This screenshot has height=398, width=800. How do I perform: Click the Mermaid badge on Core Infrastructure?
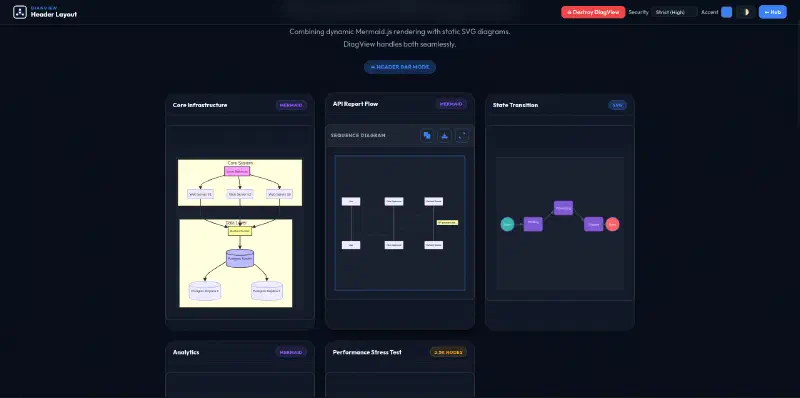pyautogui.click(x=291, y=105)
